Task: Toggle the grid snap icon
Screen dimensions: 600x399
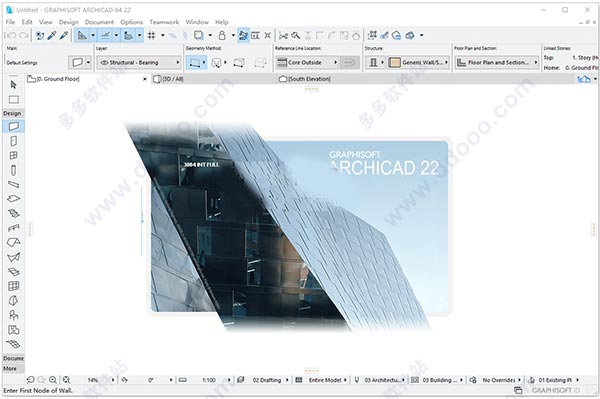Action: [x=152, y=36]
